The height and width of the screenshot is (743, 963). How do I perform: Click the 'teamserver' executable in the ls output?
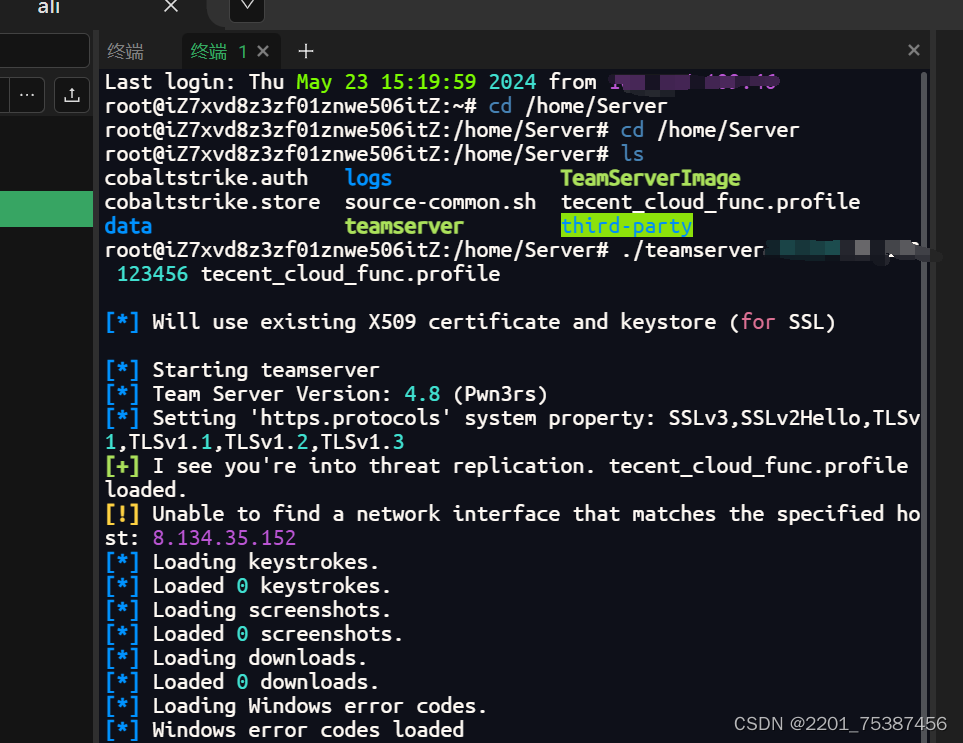404,226
